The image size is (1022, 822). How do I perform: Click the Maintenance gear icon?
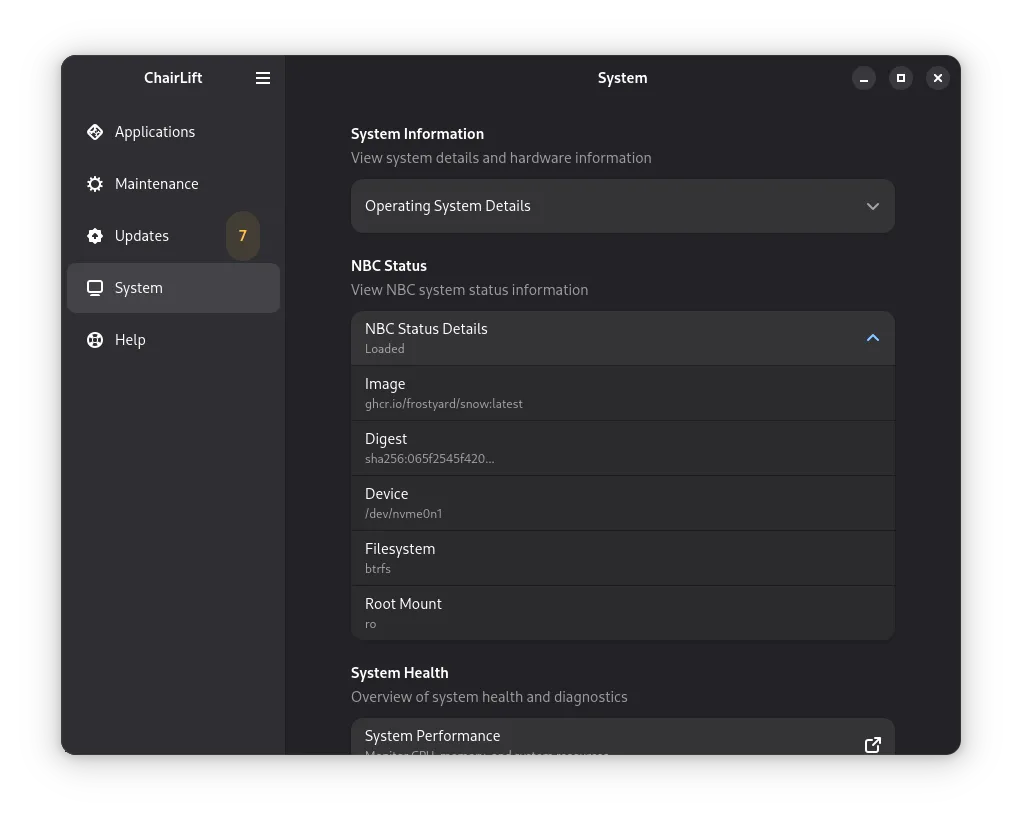(x=95, y=184)
